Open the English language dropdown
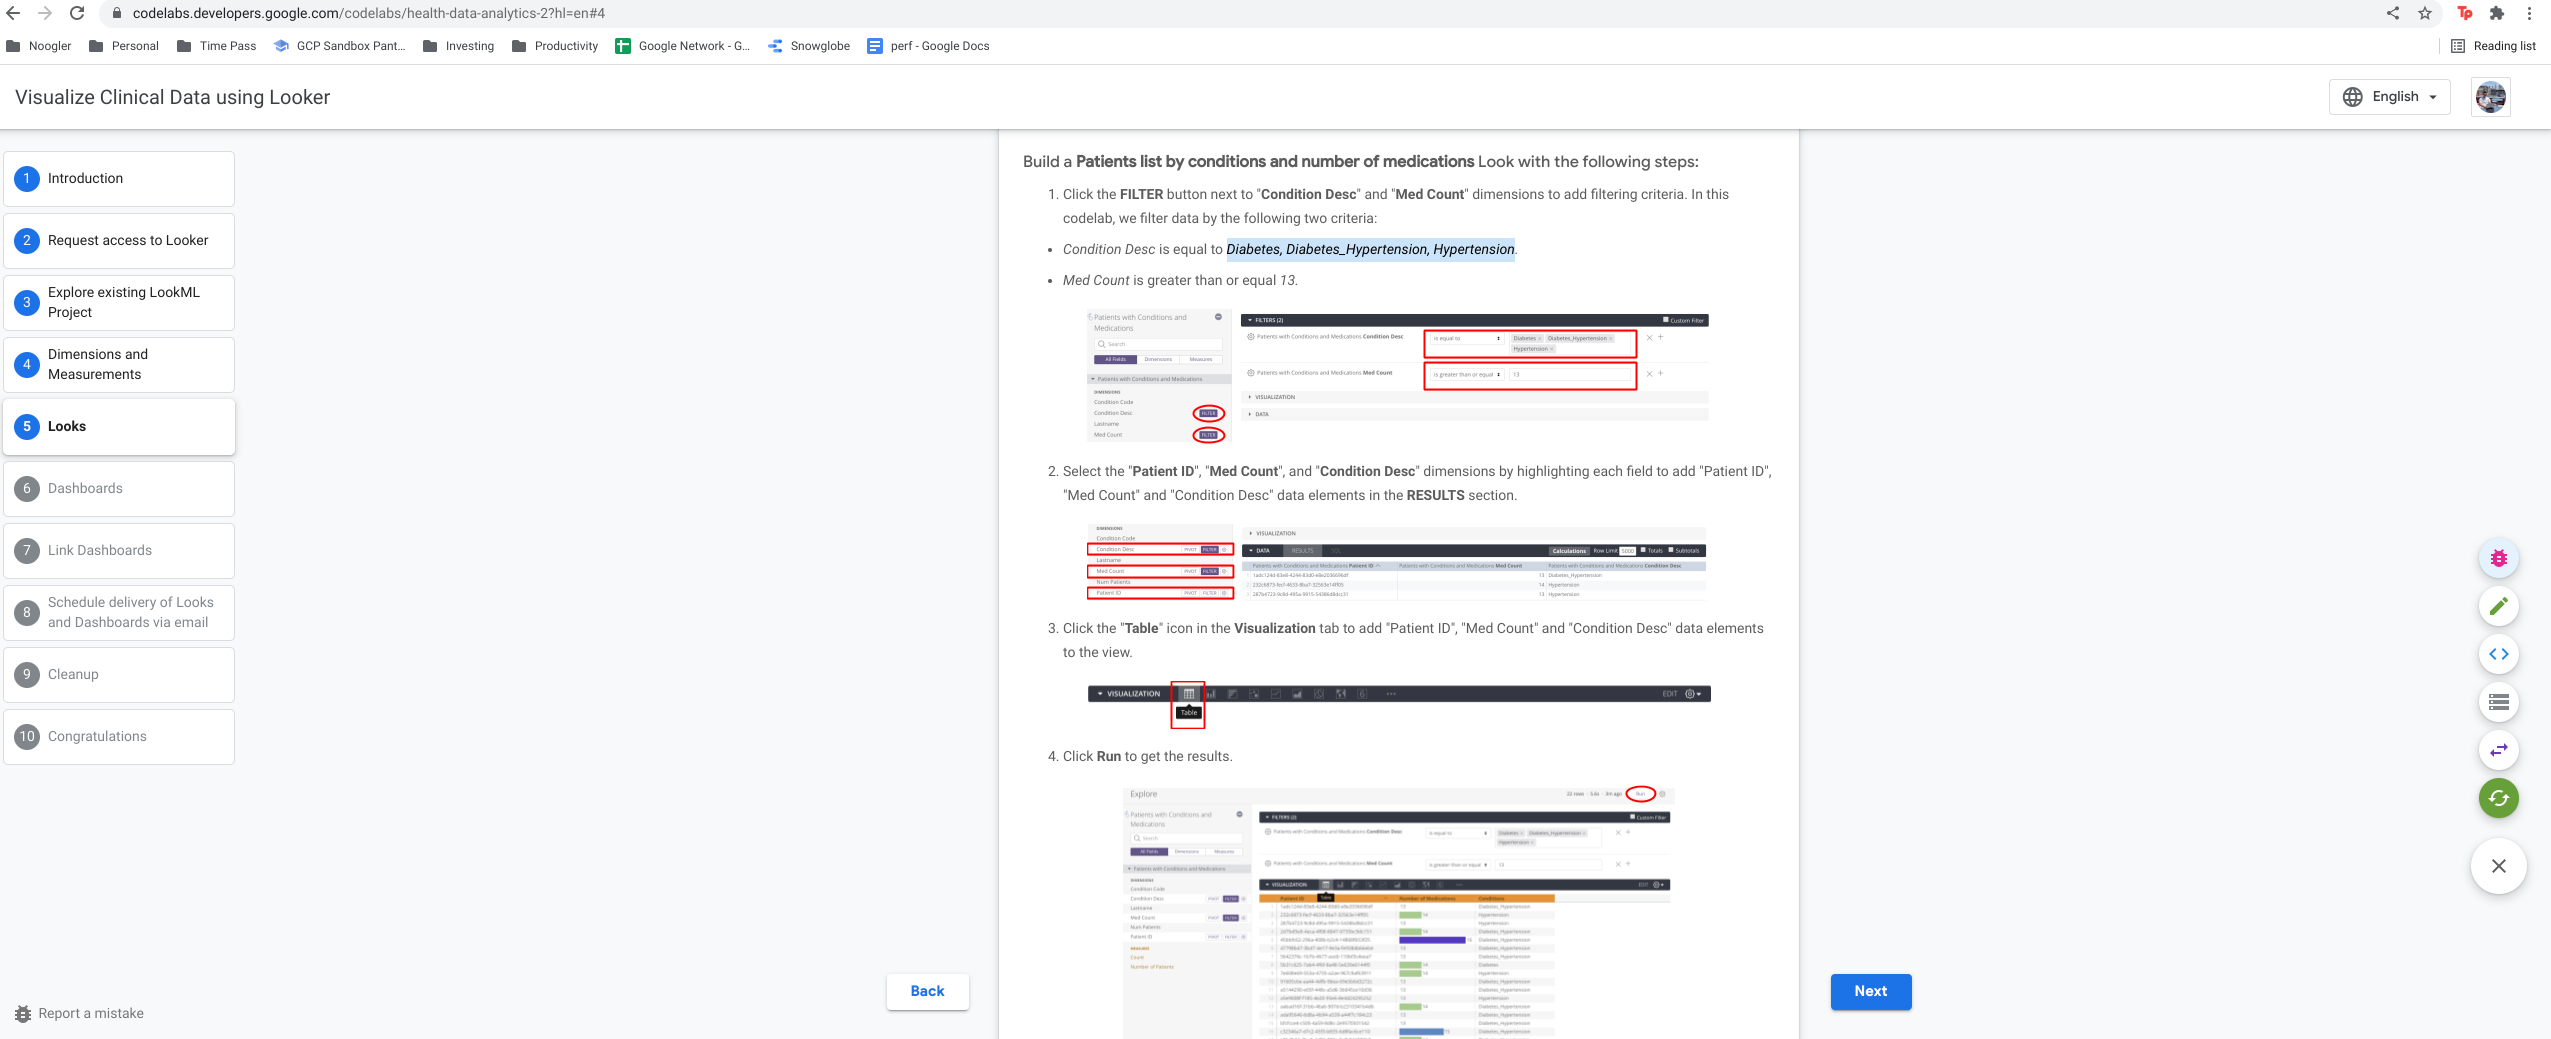The image size is (2551, 1039). pos(2391,96)
